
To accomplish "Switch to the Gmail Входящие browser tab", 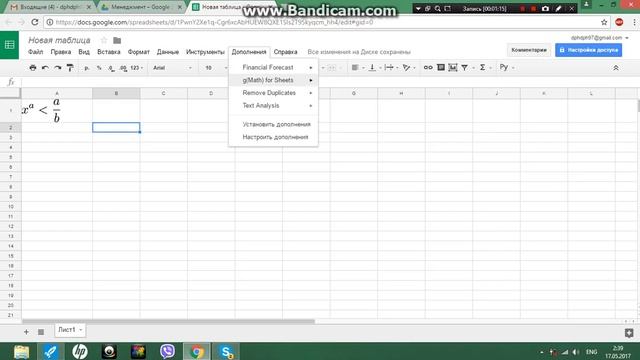I will (51, 7).
